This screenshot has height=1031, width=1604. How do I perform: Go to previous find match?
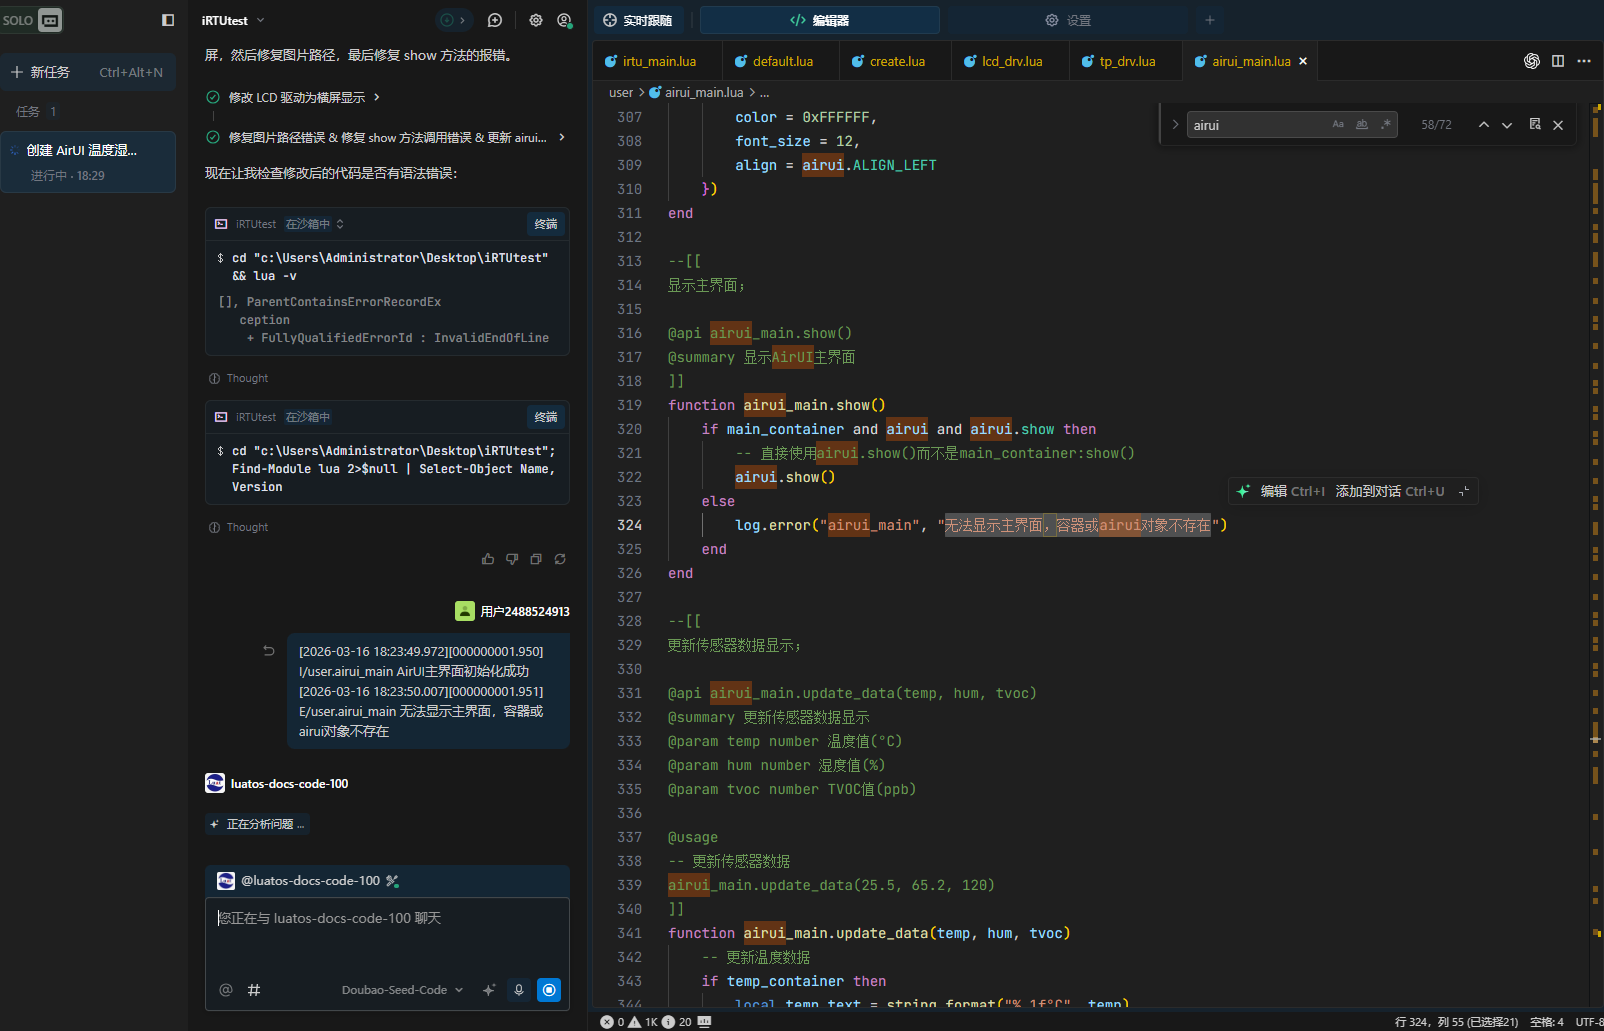[1484, 125]
